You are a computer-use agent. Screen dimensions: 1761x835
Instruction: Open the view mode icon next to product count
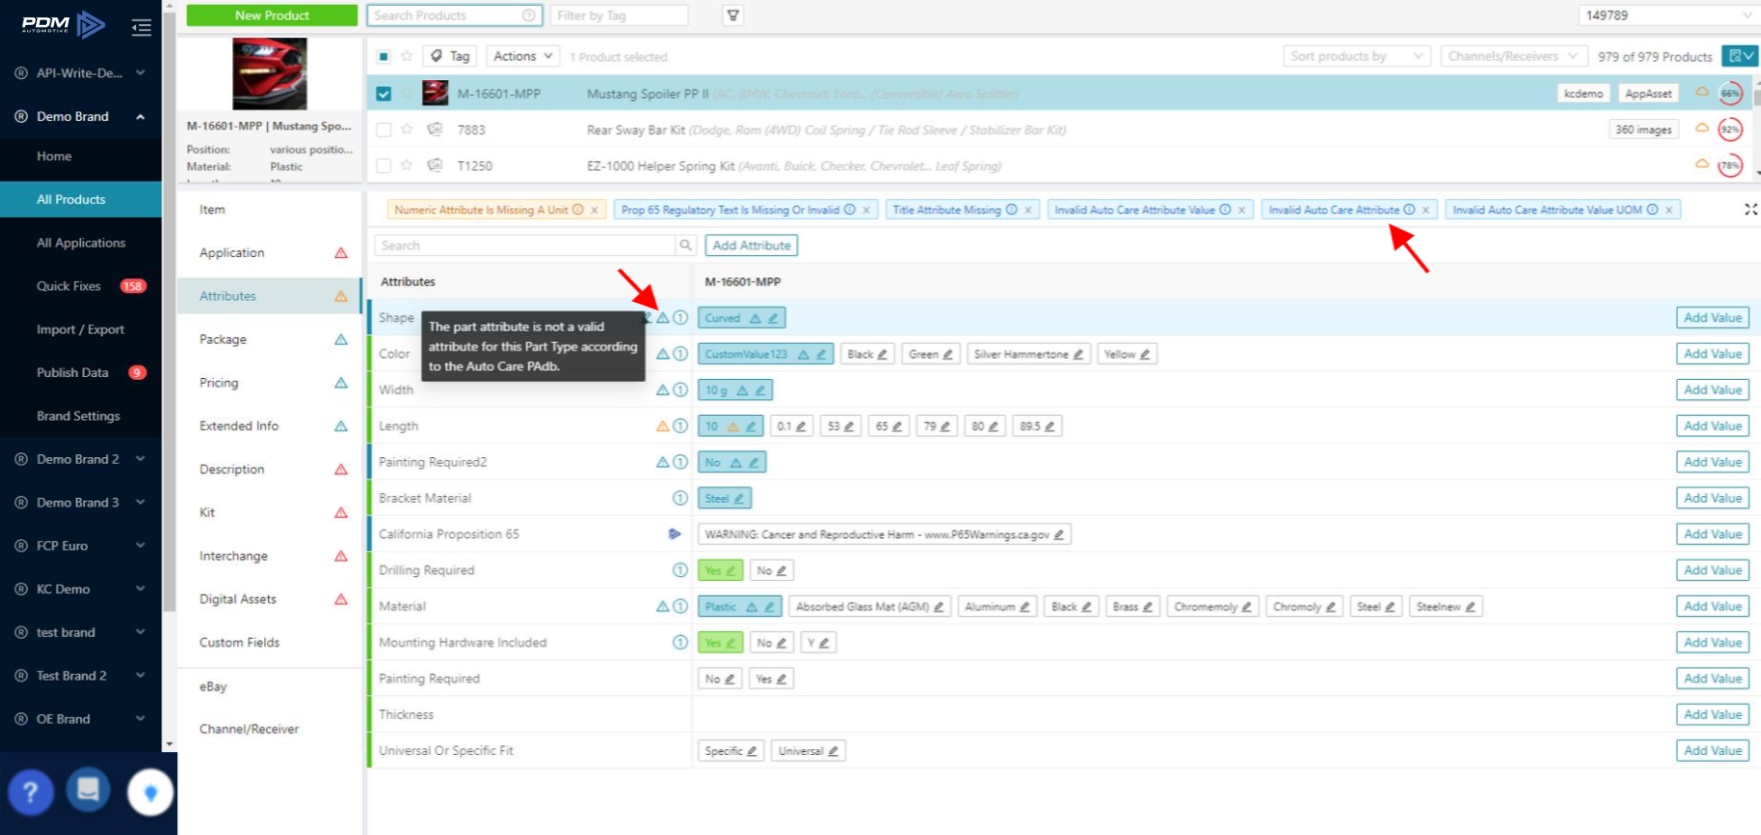(1739, 56)
